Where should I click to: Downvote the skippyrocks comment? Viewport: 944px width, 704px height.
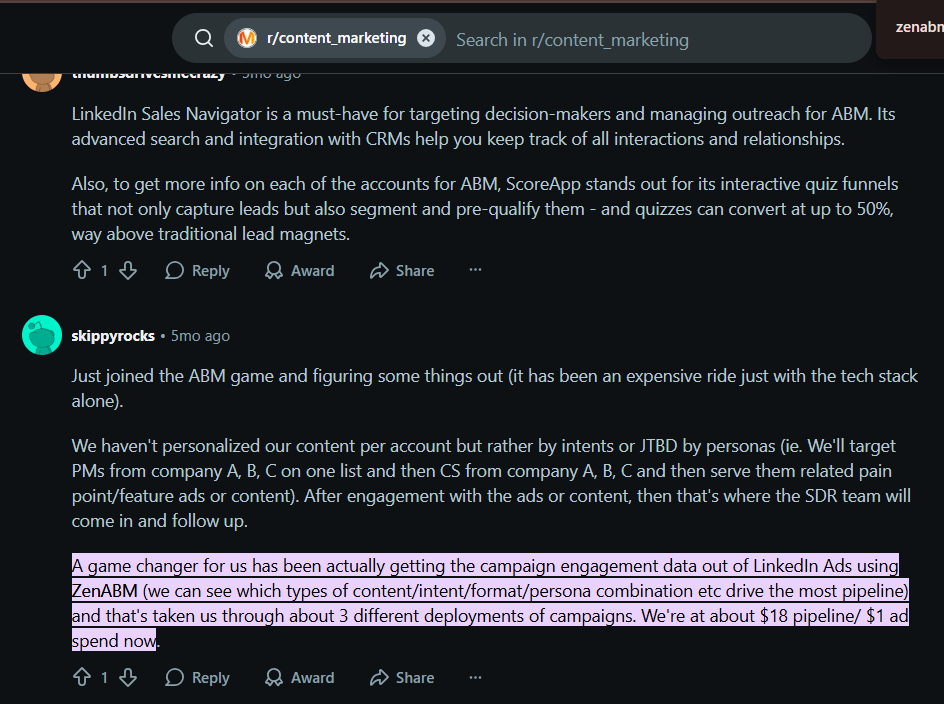click(128, 678)
